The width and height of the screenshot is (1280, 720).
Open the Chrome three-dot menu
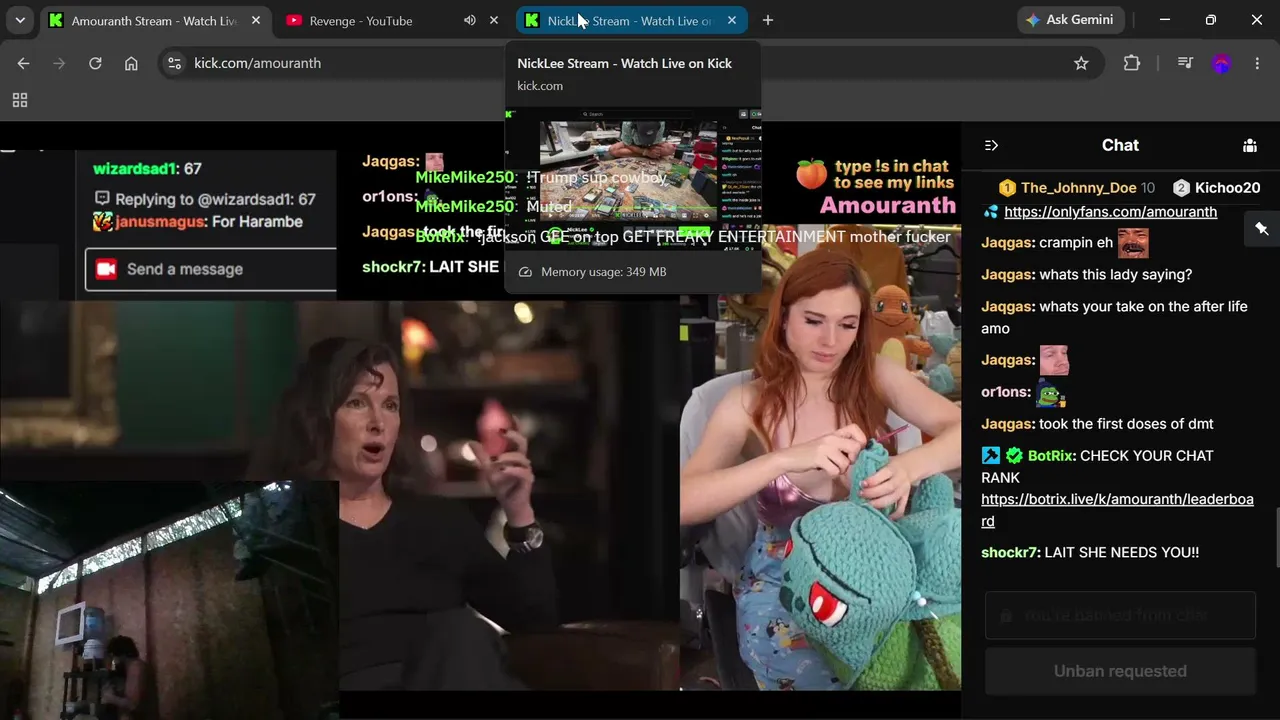point(1257,63)
